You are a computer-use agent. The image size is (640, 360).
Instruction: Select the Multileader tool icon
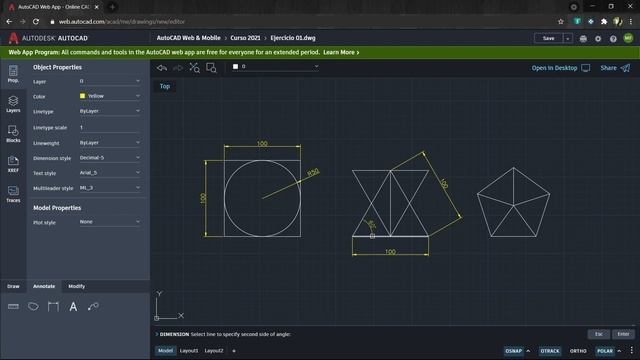(x=93, y=307)
